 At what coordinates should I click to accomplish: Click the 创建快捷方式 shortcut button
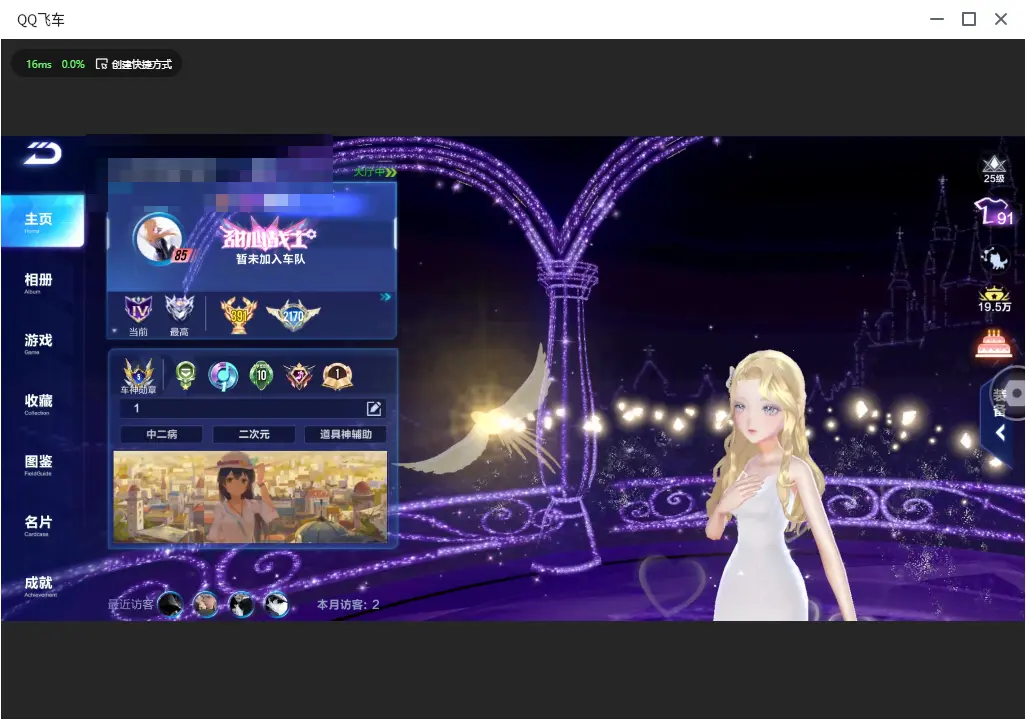tap(134, 64)
